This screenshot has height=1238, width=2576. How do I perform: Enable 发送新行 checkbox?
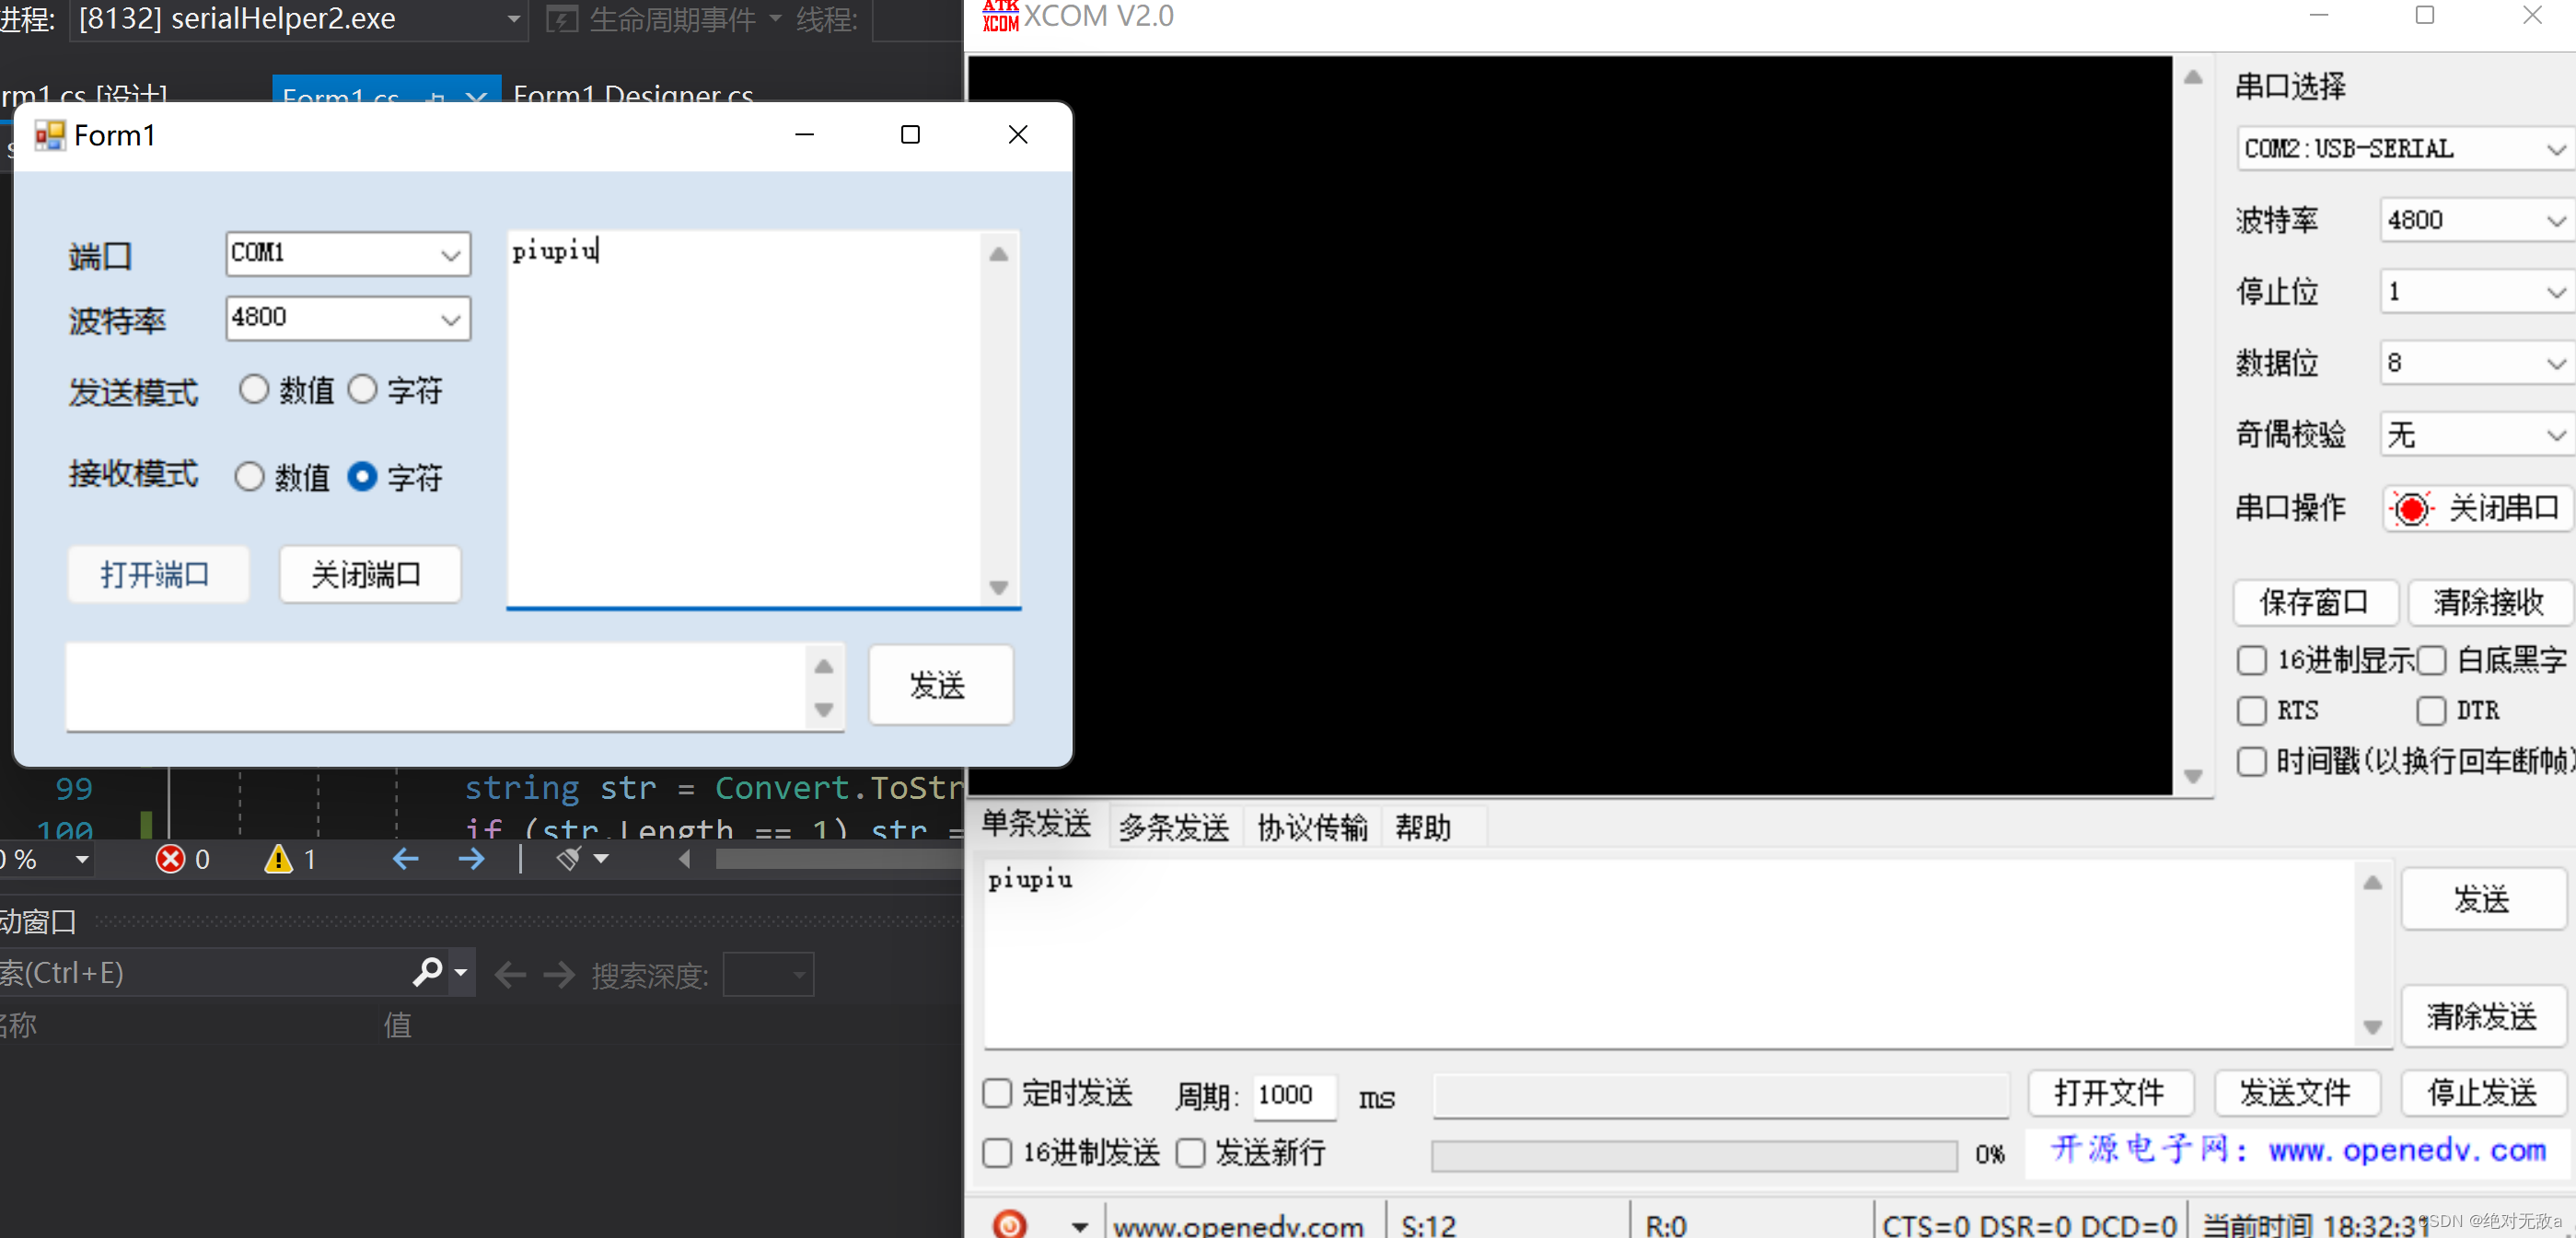[1190, 1153]
